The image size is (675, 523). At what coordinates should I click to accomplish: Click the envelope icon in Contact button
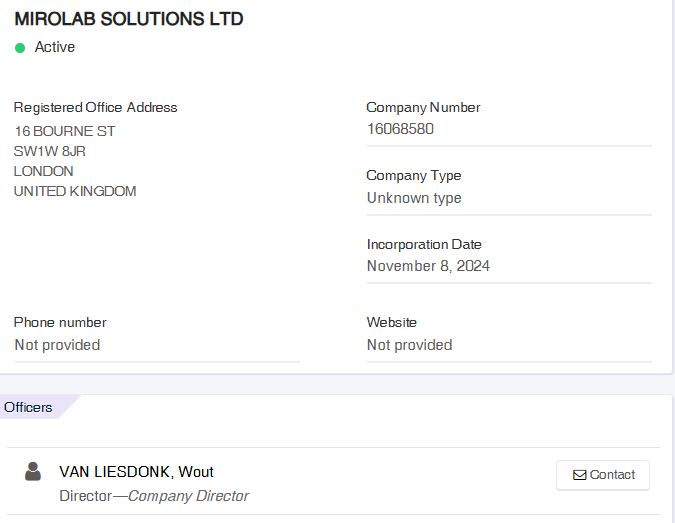point(579,475)
